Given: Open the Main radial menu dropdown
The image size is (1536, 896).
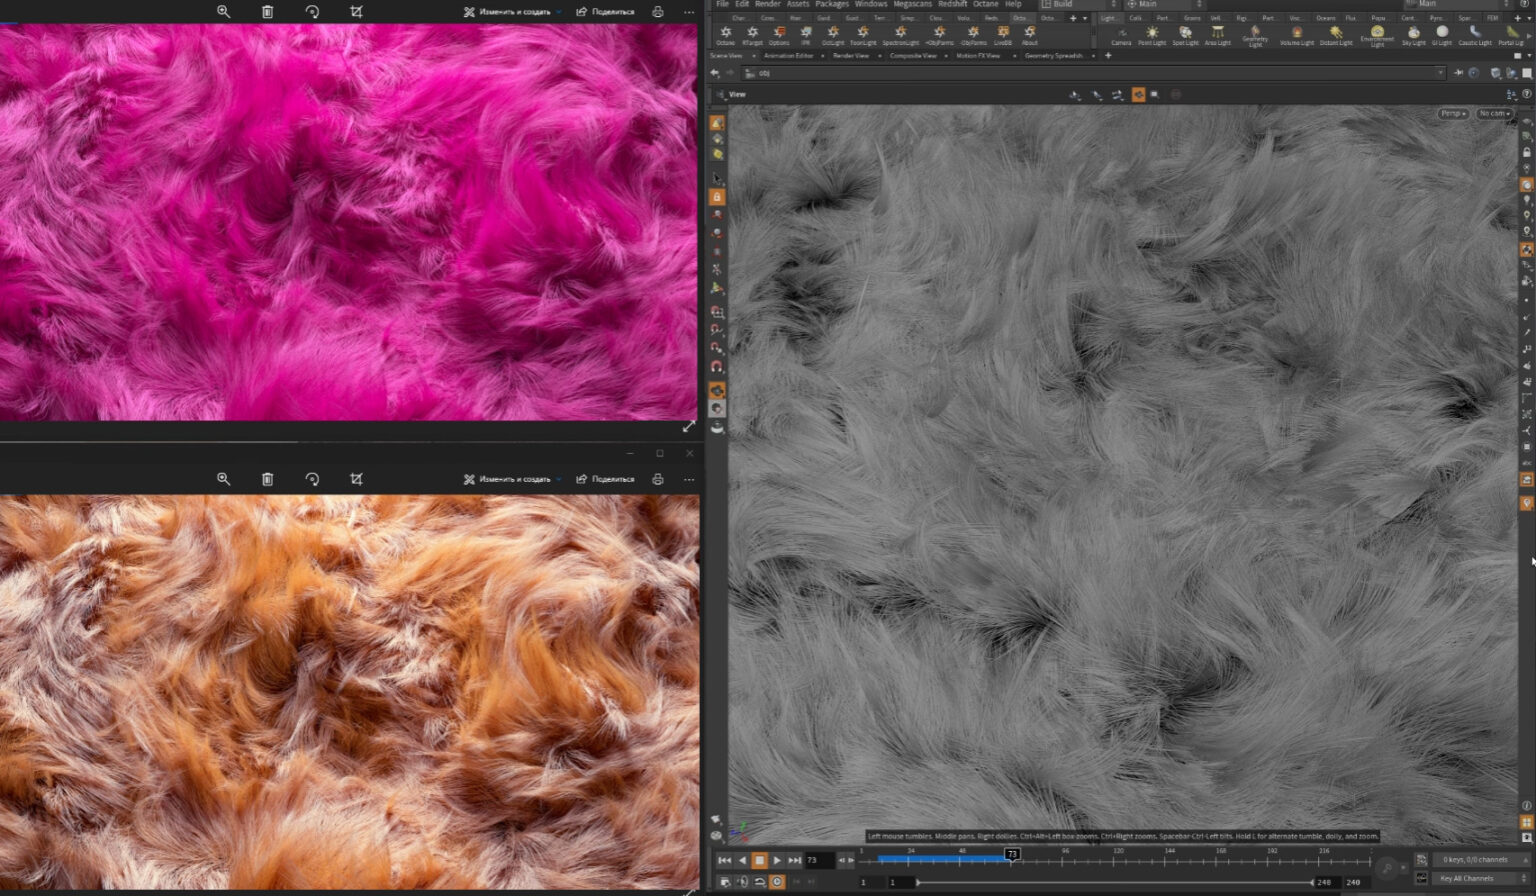Looking at the screenshot, I should 1165,4.
